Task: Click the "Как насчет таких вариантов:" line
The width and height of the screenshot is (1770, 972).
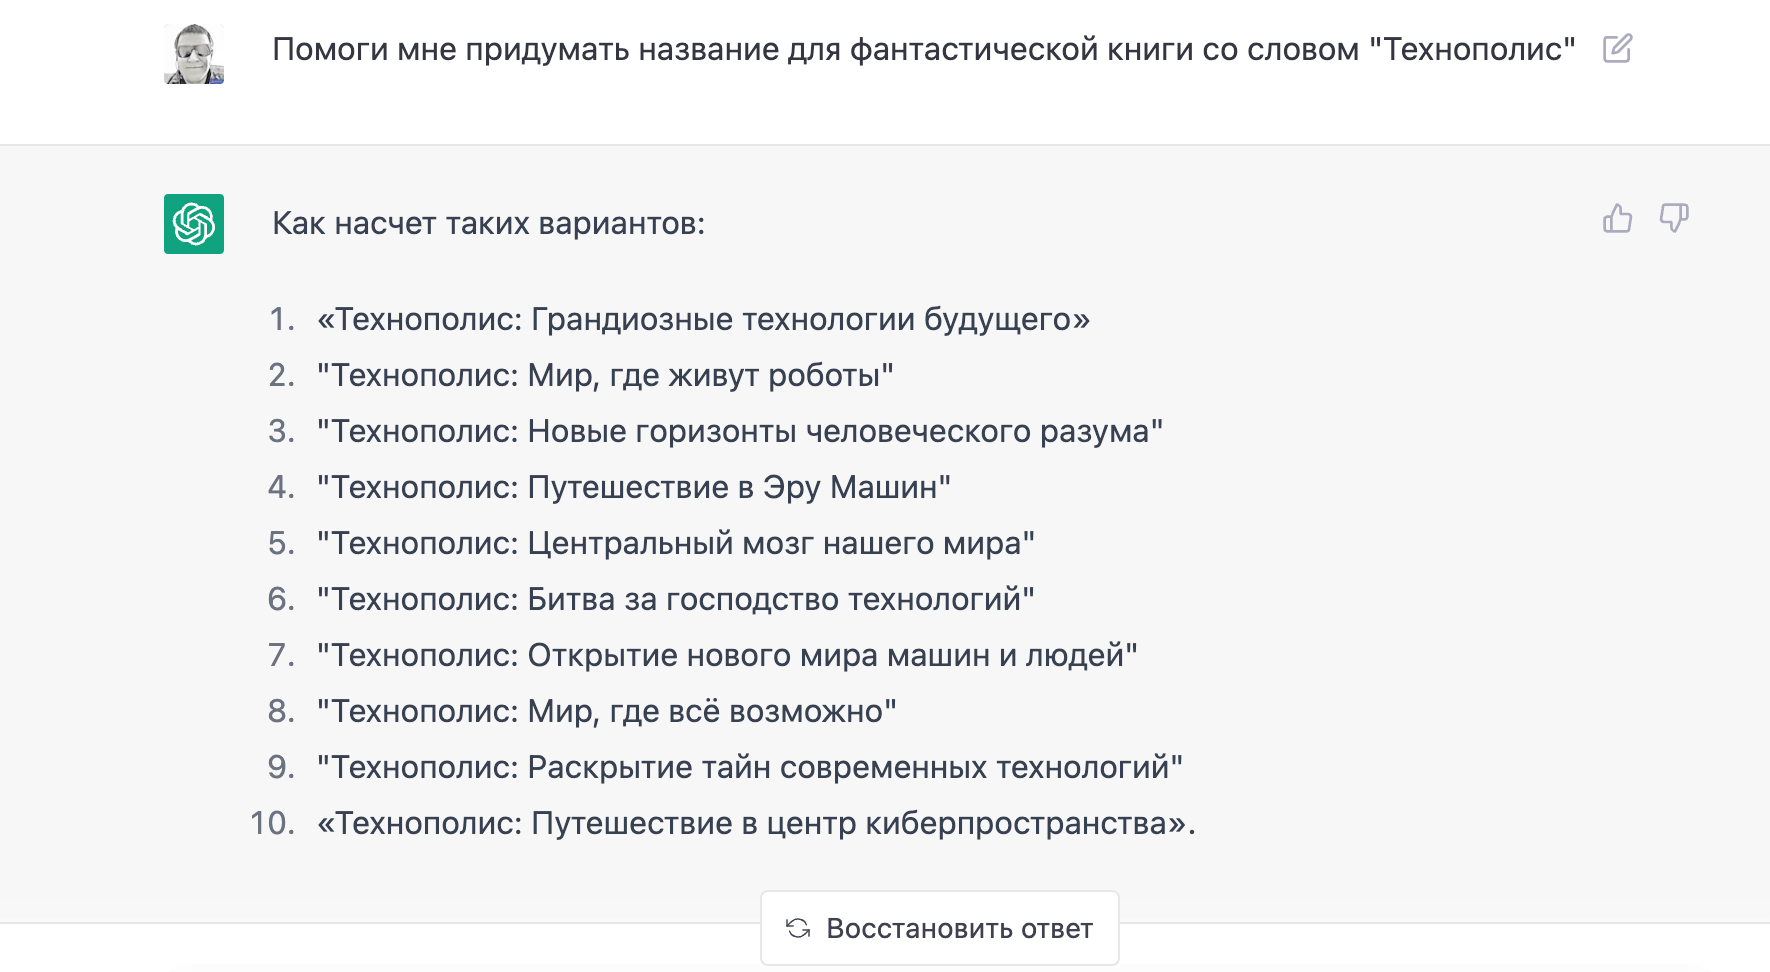Action: 488,223
